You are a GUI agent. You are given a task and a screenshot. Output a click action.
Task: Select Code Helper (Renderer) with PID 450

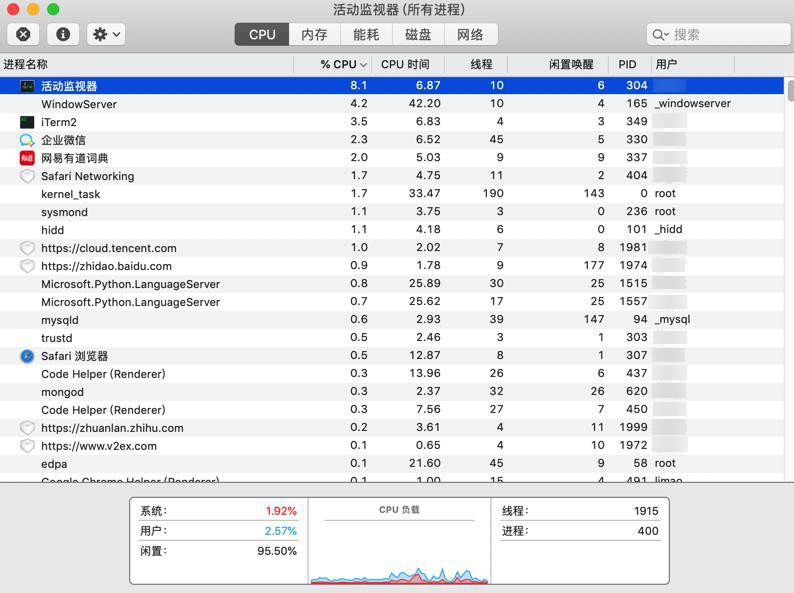click(x=392, y=410)
